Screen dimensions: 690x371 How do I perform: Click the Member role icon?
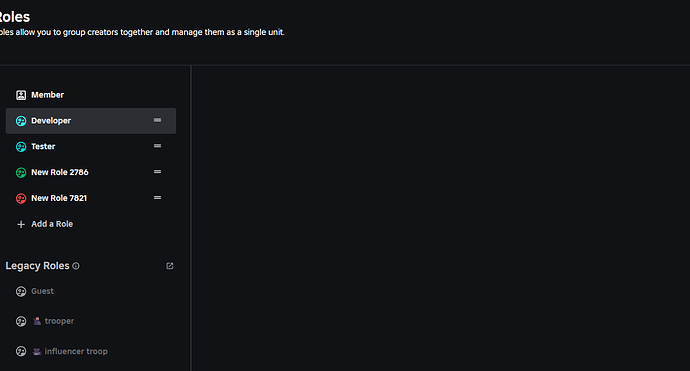[x=21, y=95]
